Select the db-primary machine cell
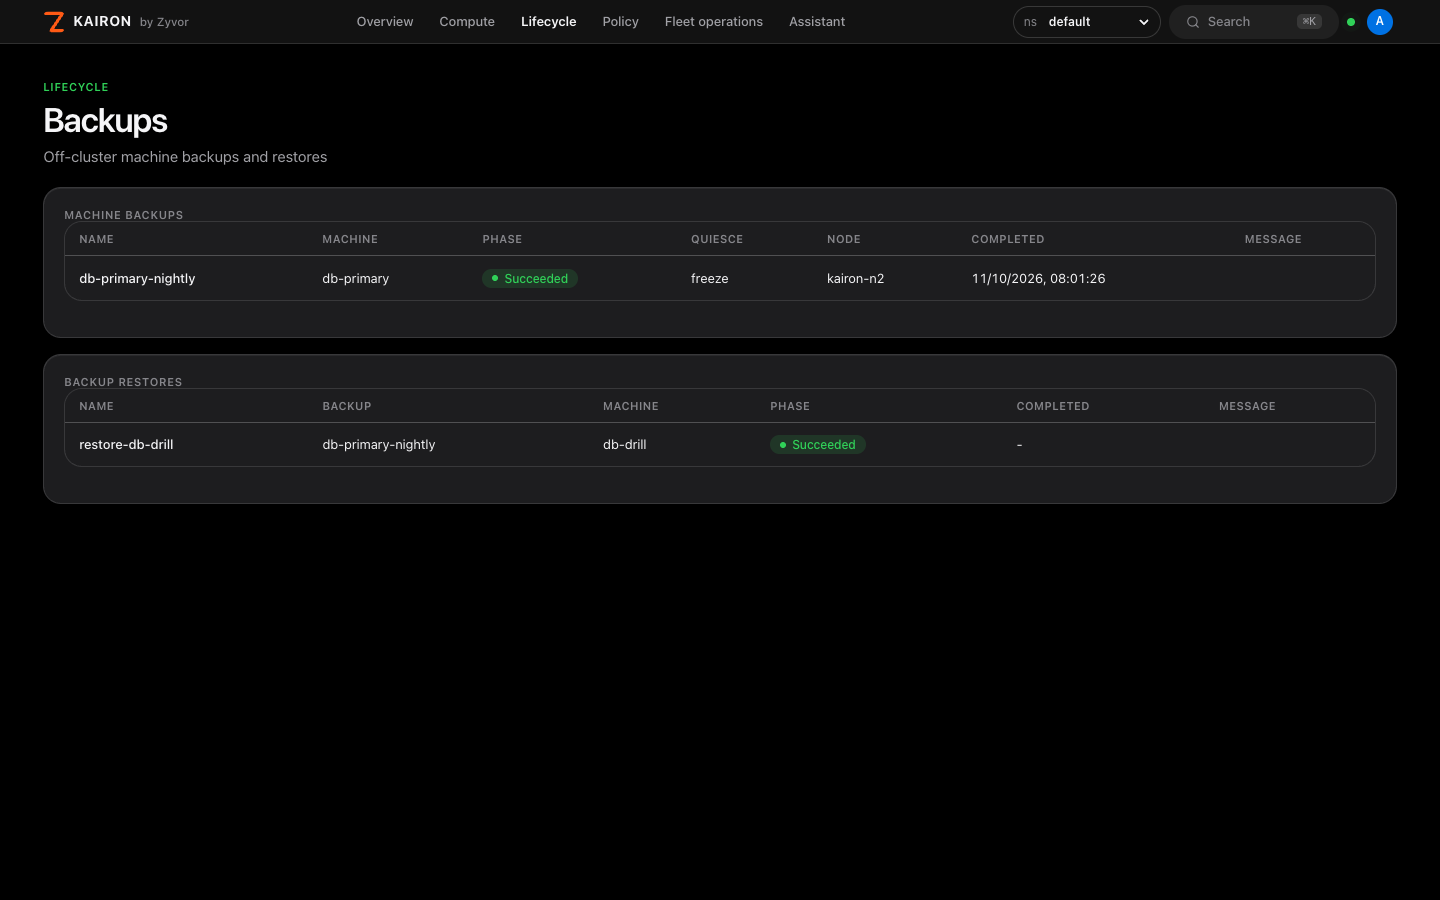The height and width of the screenshot is (900, 1440). coord(355,279)
